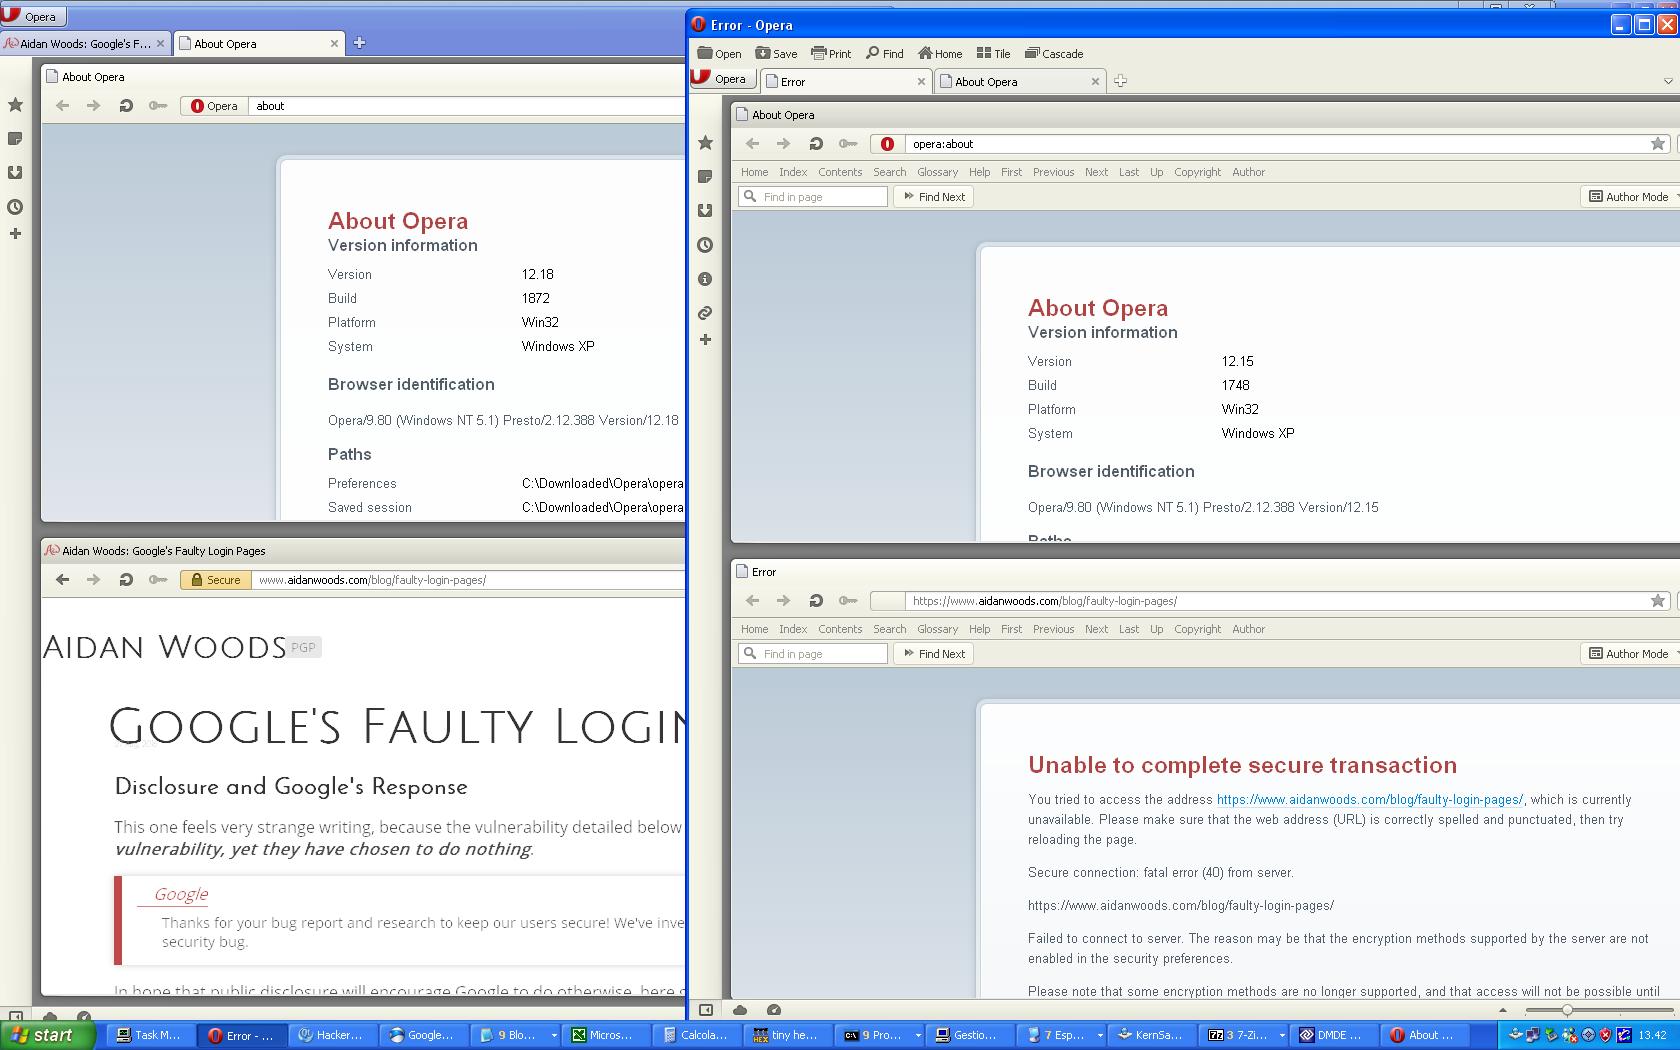Click the Secure badge on aidanwoods address bar
This screenshot has width=1680, height=1050.
pyautogui.click(x=215, y=580)
